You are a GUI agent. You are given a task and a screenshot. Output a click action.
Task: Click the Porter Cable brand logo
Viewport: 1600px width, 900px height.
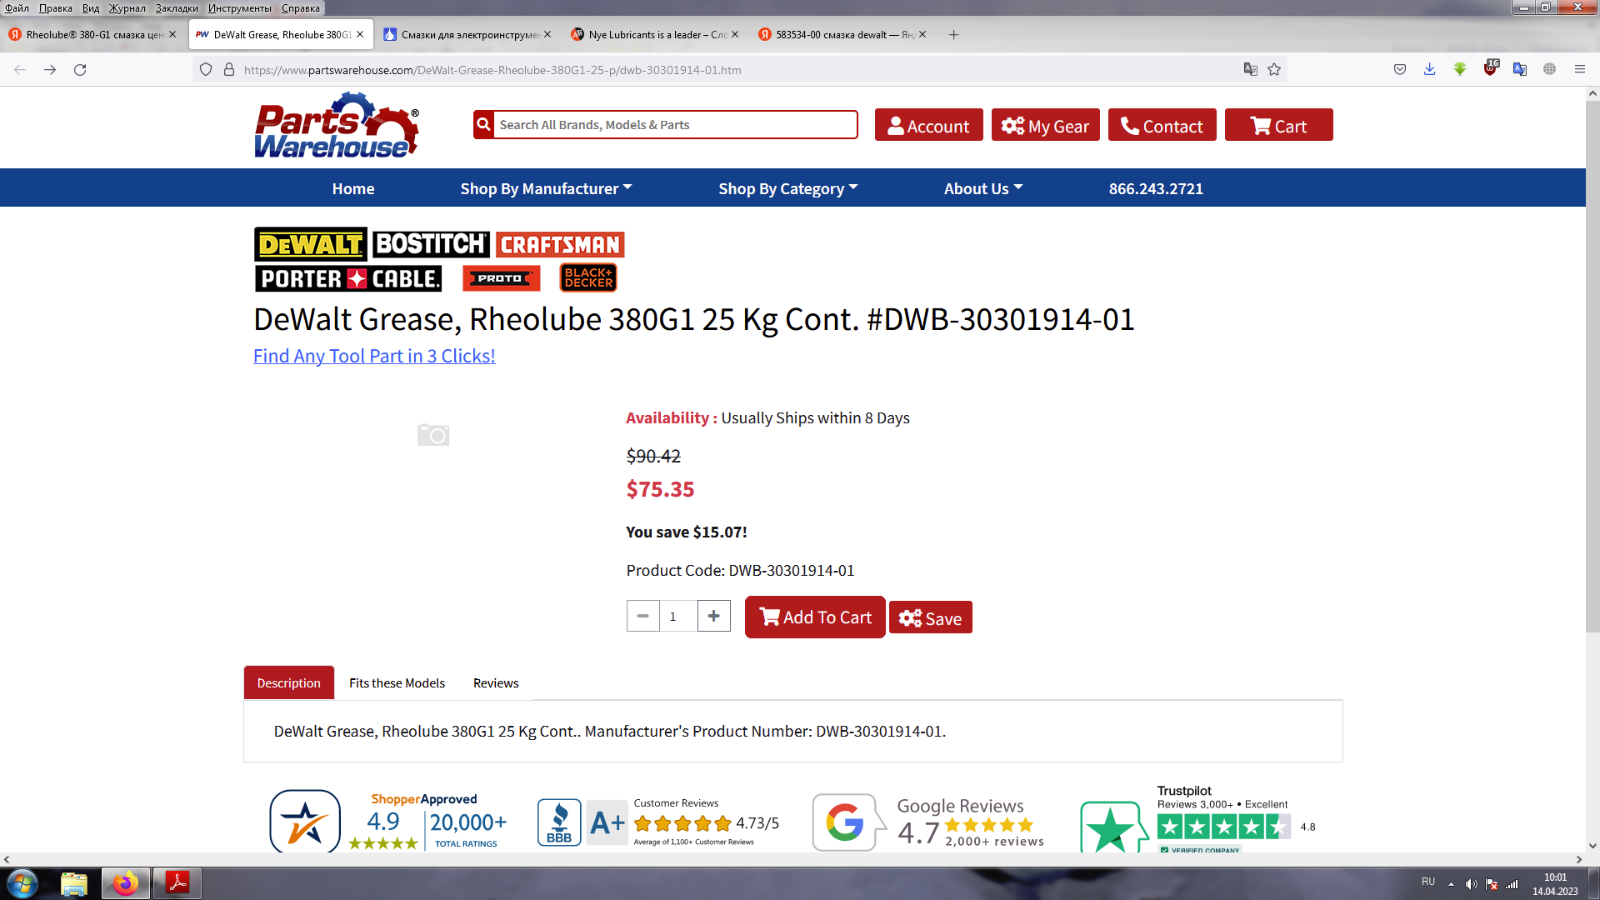coord(348,278)
